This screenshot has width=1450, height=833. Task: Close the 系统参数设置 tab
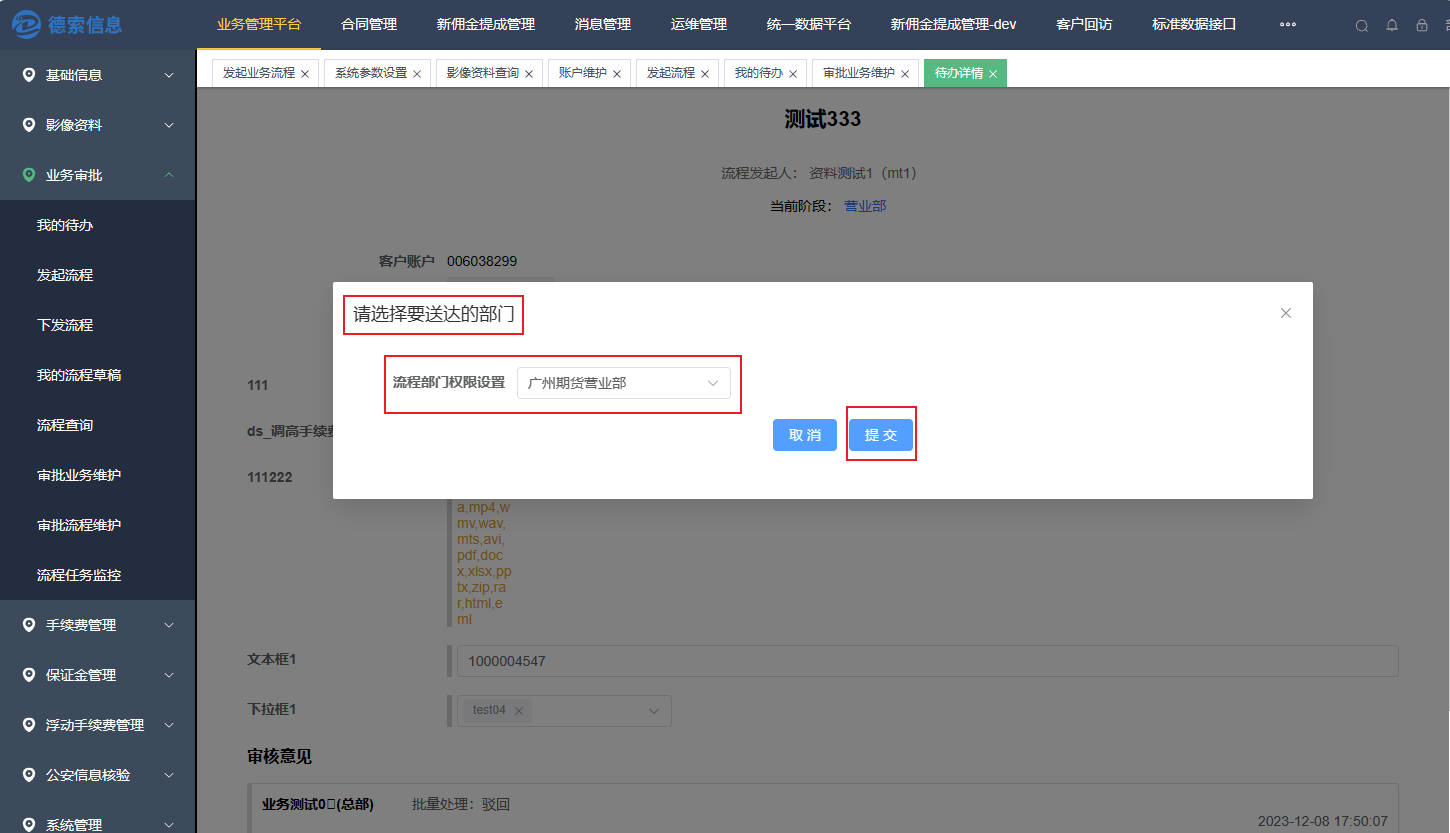coord(417,74)
